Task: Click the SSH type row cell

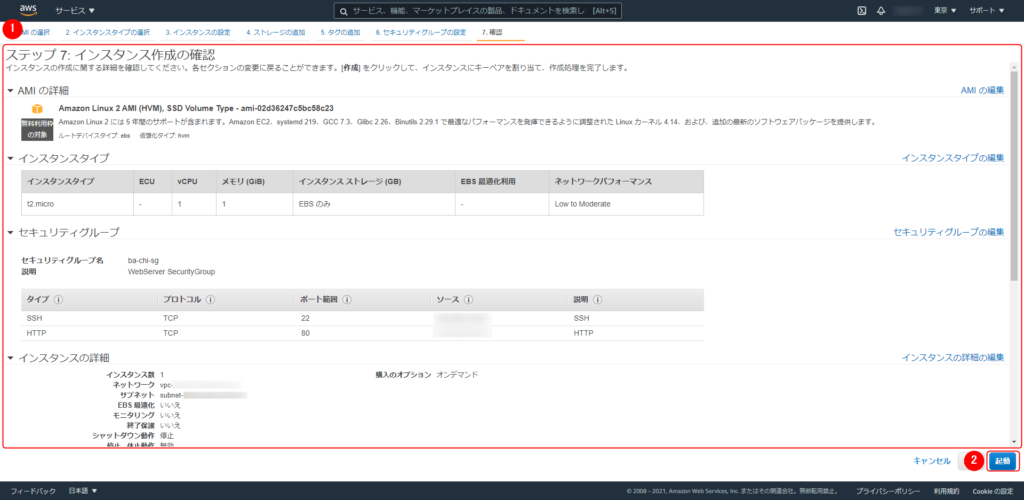Action: (34, 319)
